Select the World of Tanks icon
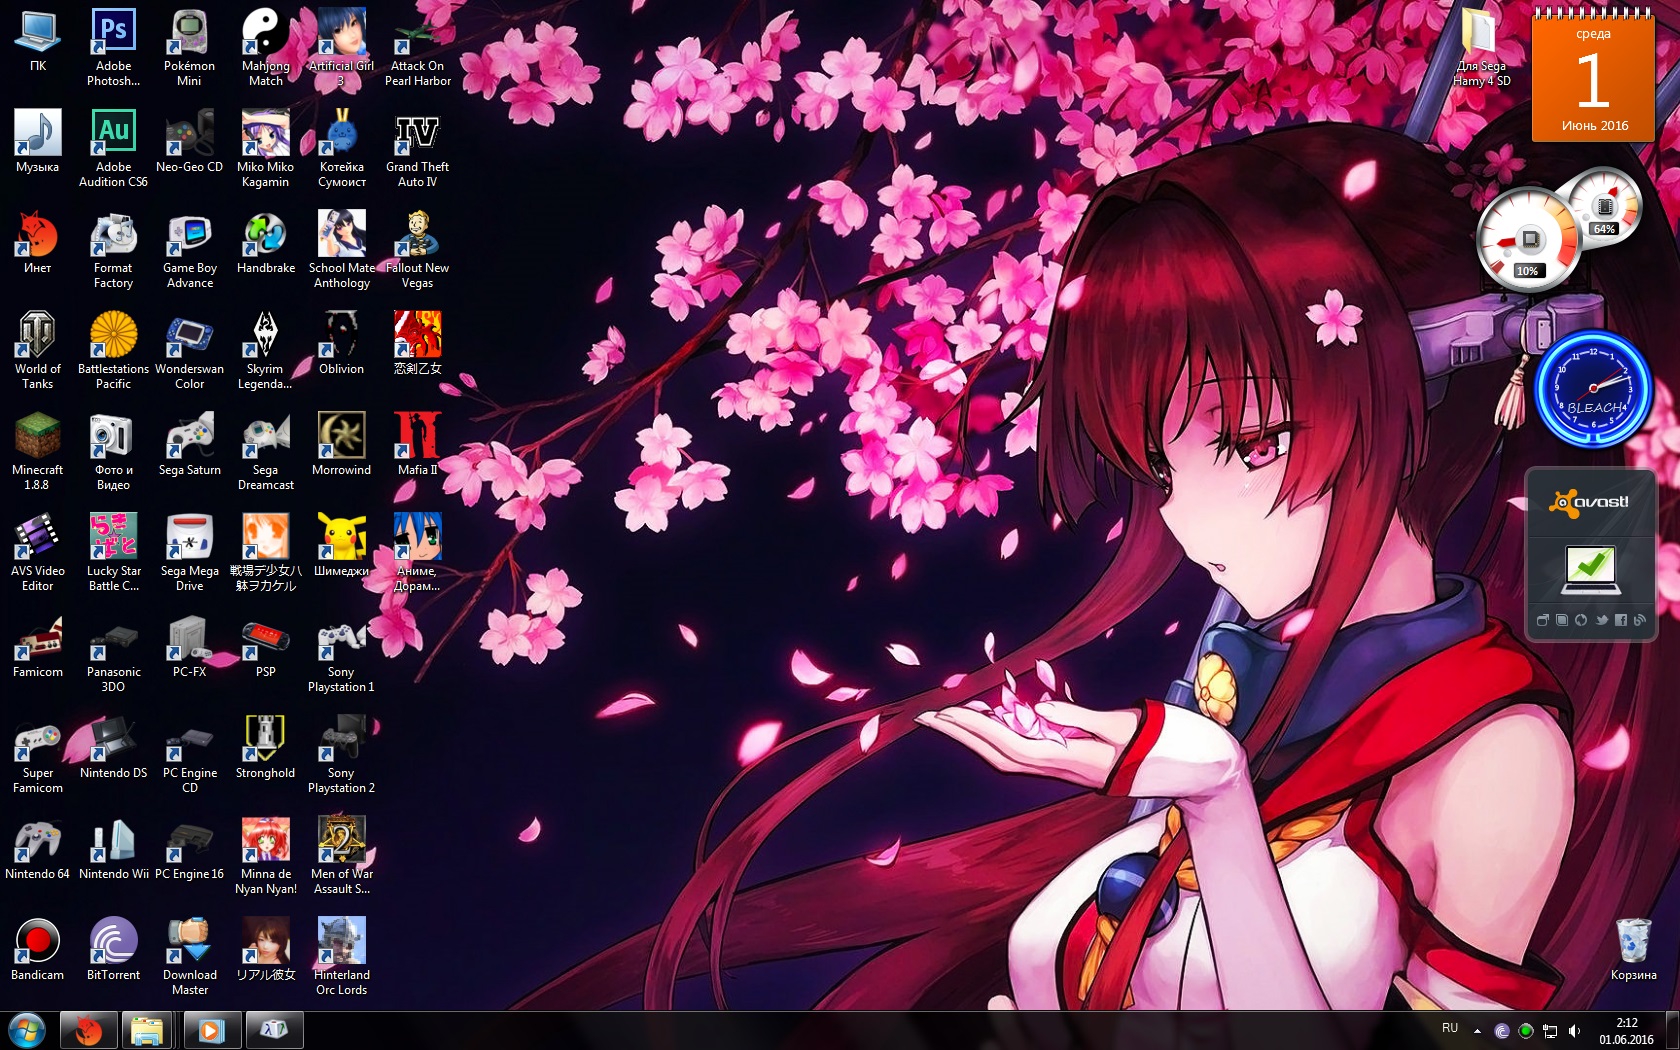The height and width of the screenshot is (1050, 1680). click(37, 350)
